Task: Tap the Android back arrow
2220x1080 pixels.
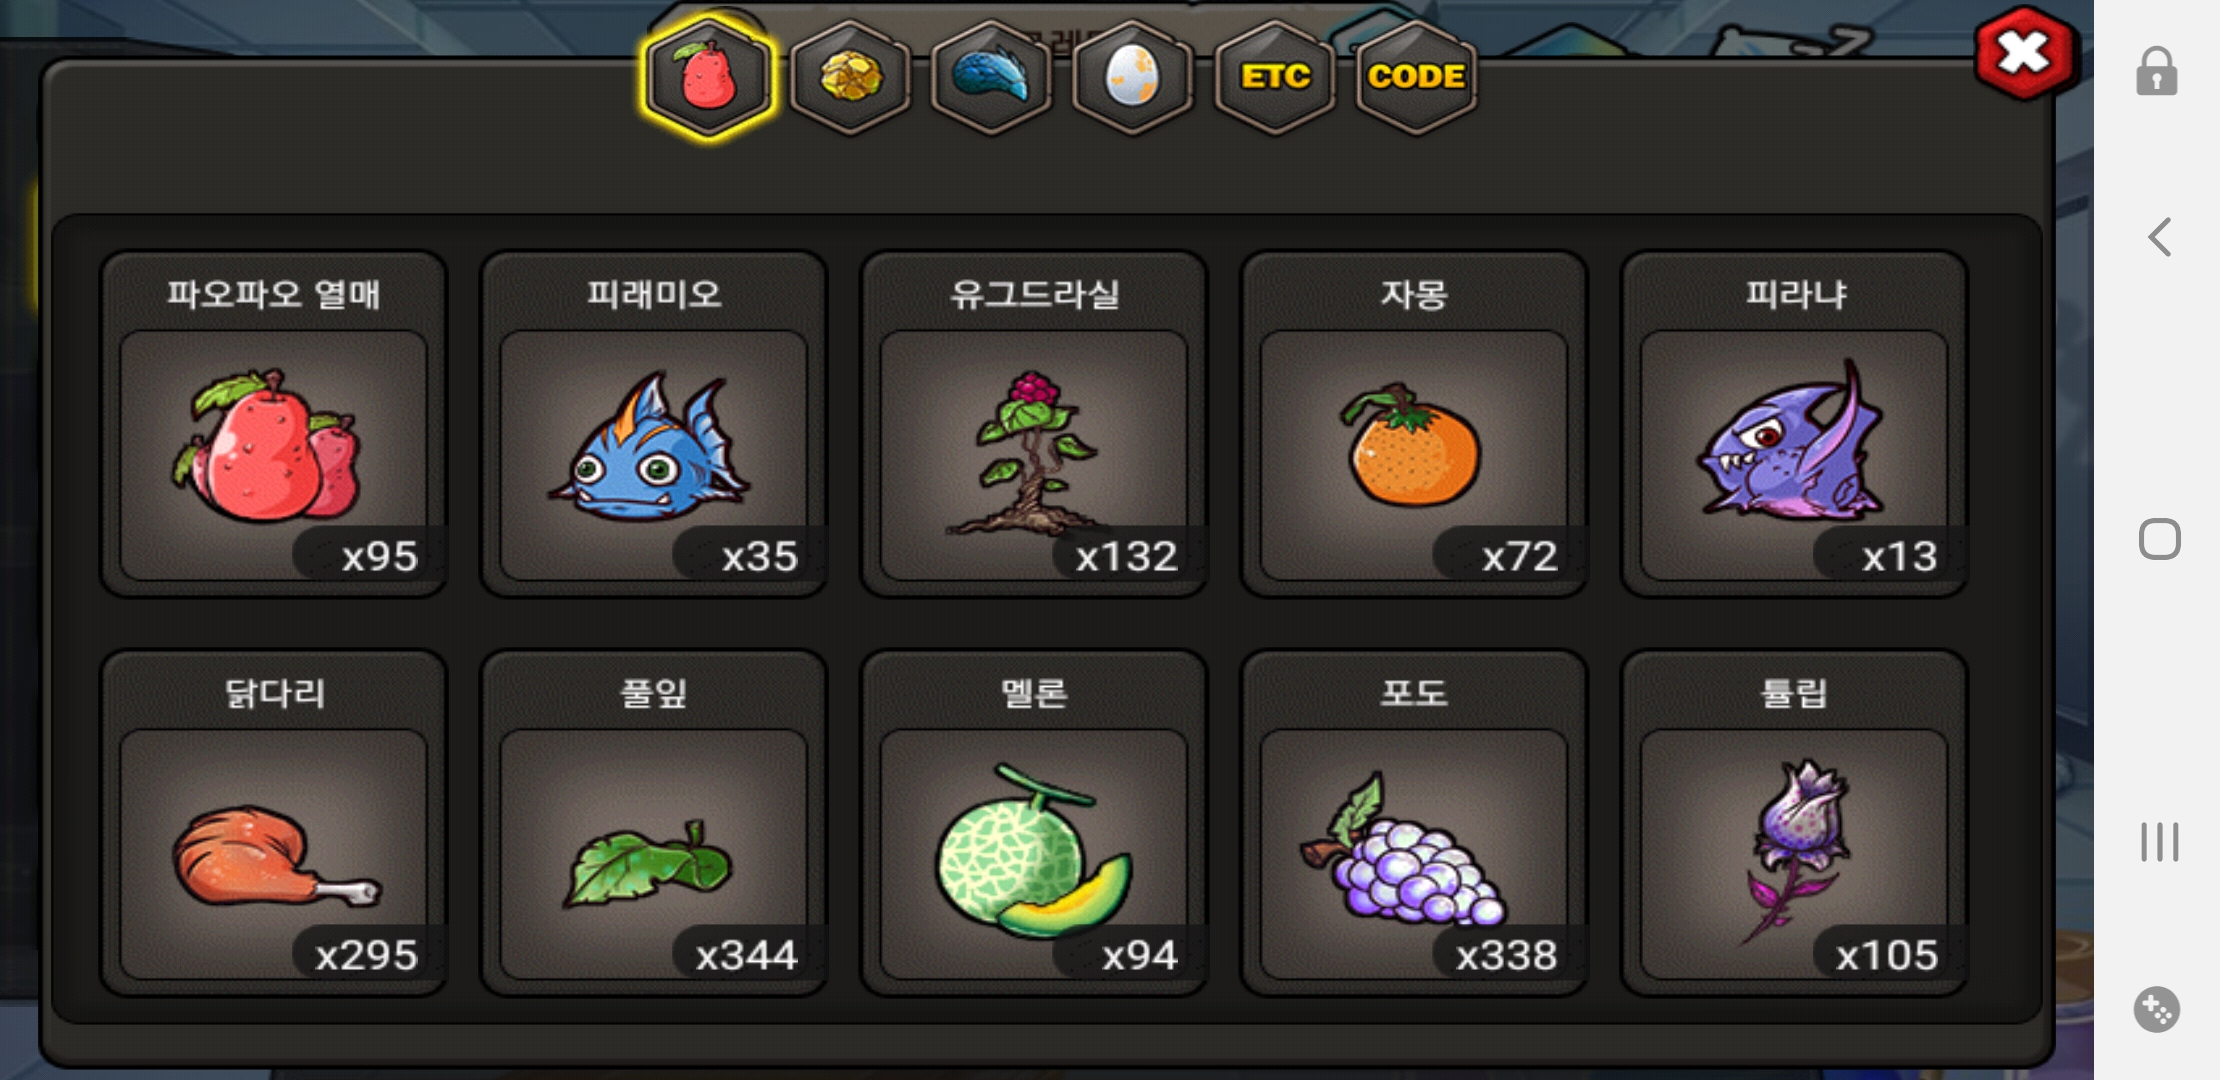Action: tap(2159, 237)
